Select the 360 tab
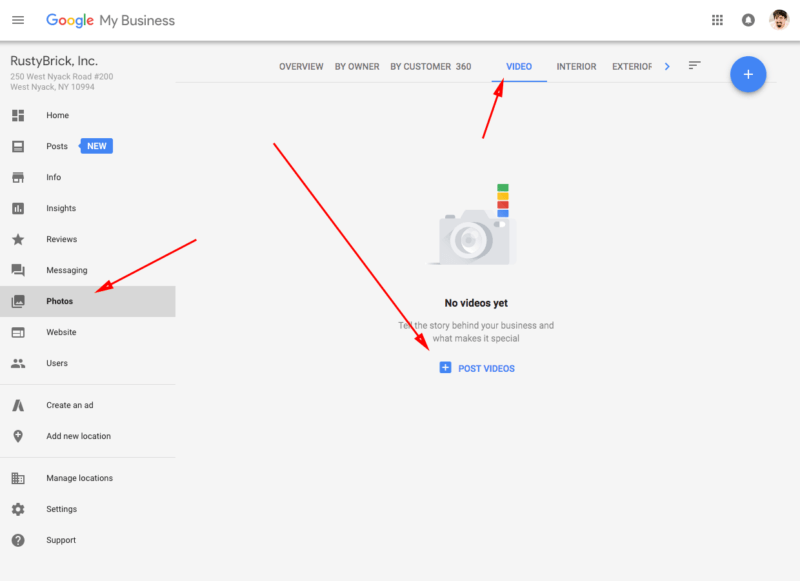This screenshot has height=581, width=800. click(463, 67)
